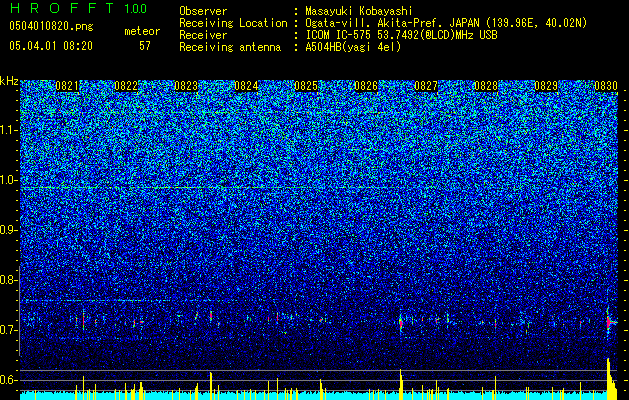Click the Receiving antenna label

(x=230, y=47)
